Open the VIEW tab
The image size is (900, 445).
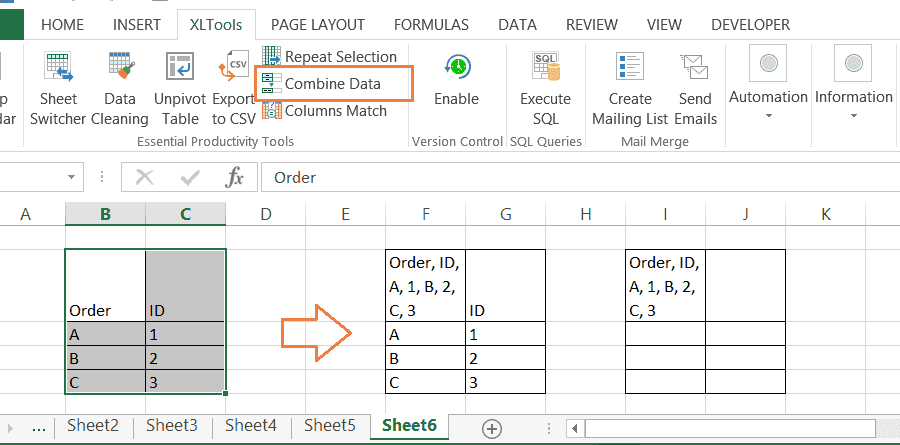[x=664, y=25]
